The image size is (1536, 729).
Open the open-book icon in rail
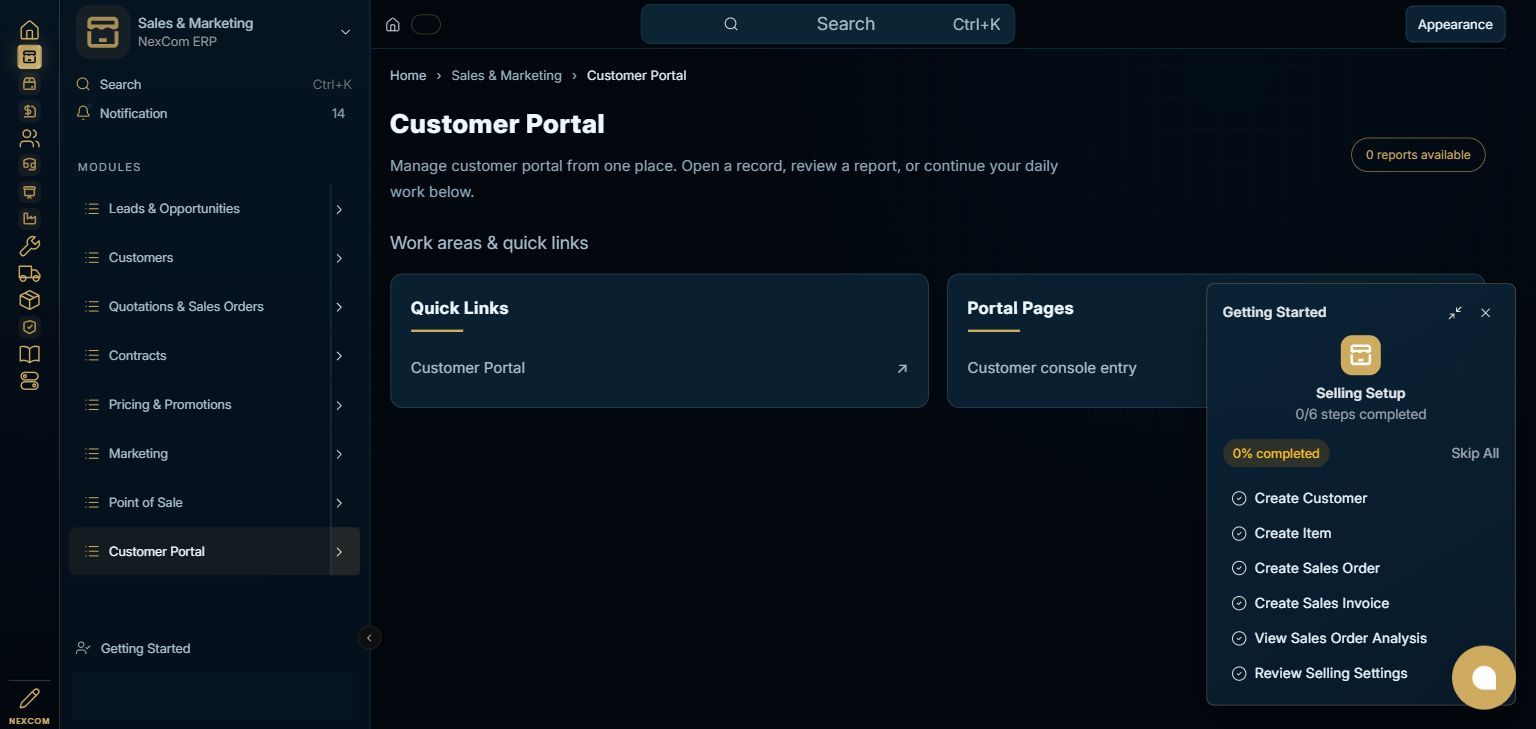[30, 354]
